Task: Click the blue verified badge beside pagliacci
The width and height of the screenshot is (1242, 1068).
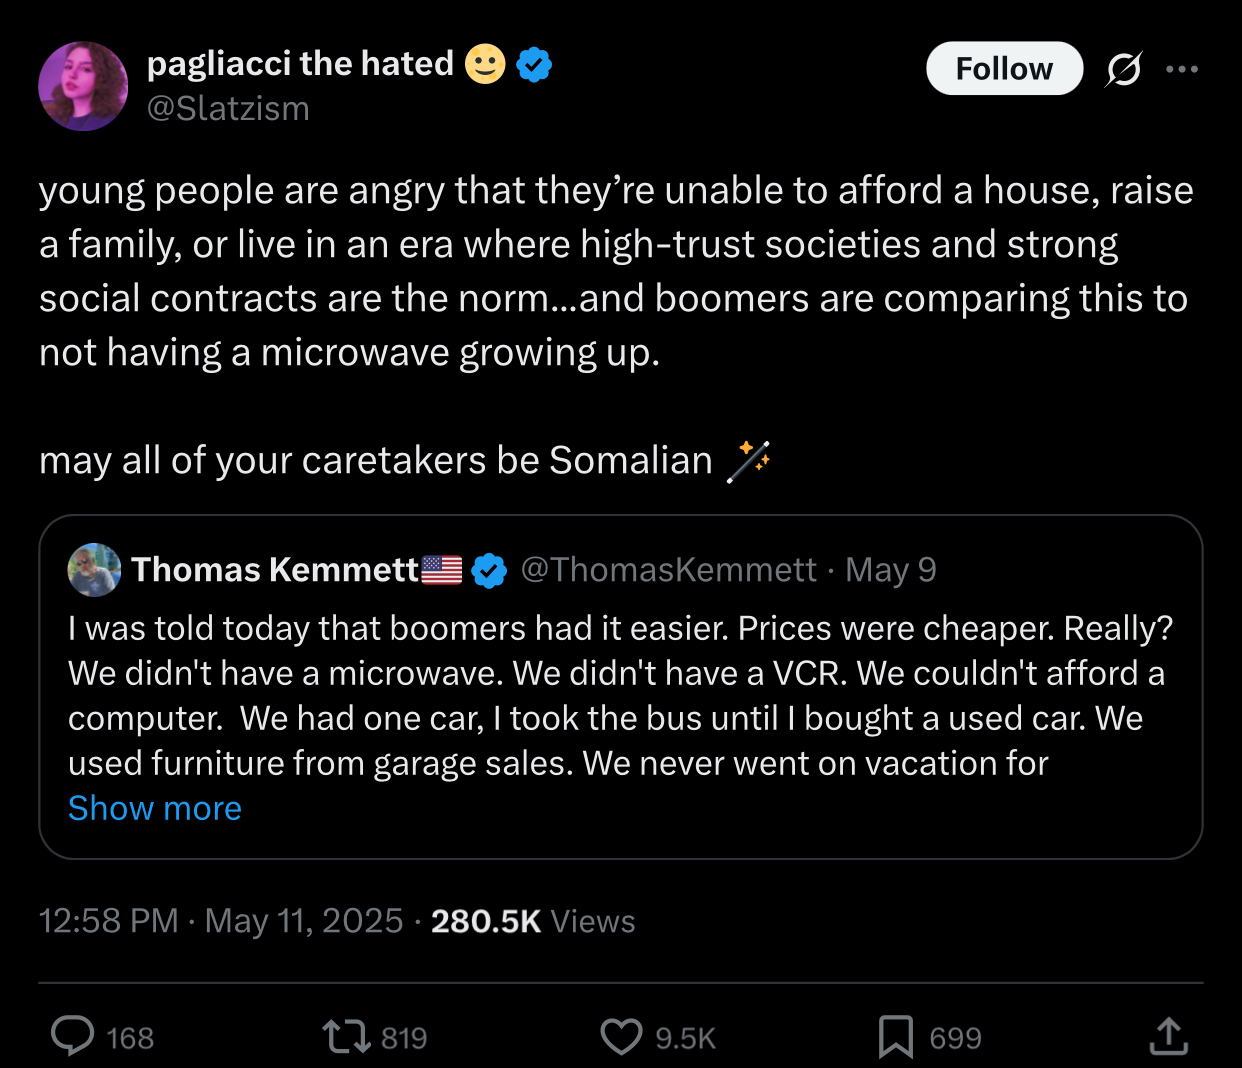Action: (535, 65)
